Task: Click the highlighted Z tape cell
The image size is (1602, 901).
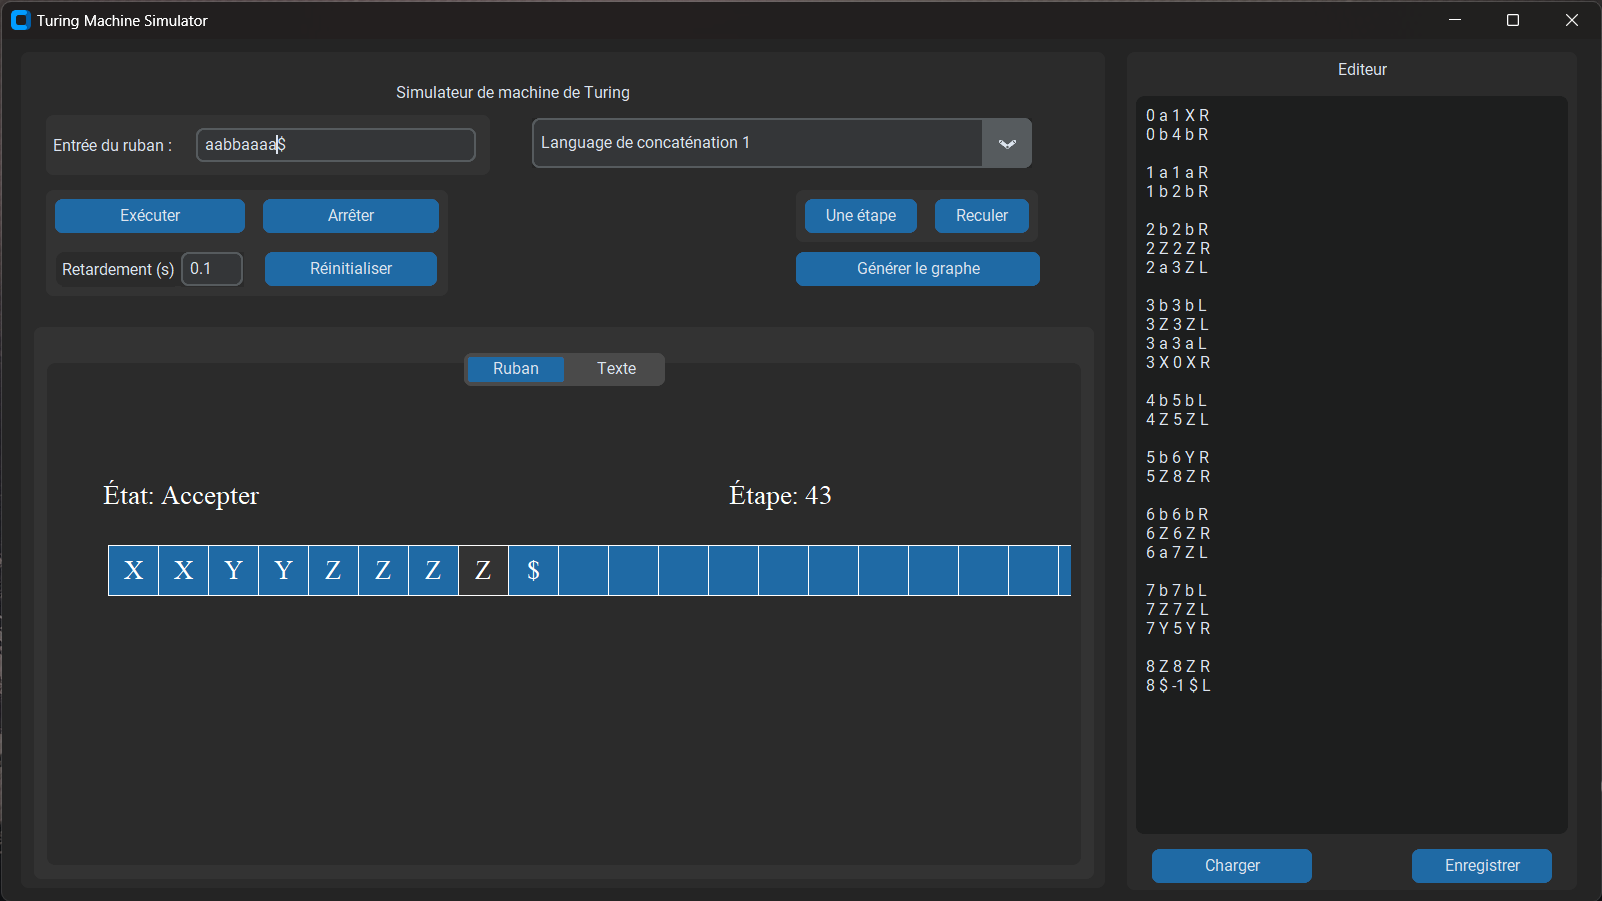Action: point(483,571)
